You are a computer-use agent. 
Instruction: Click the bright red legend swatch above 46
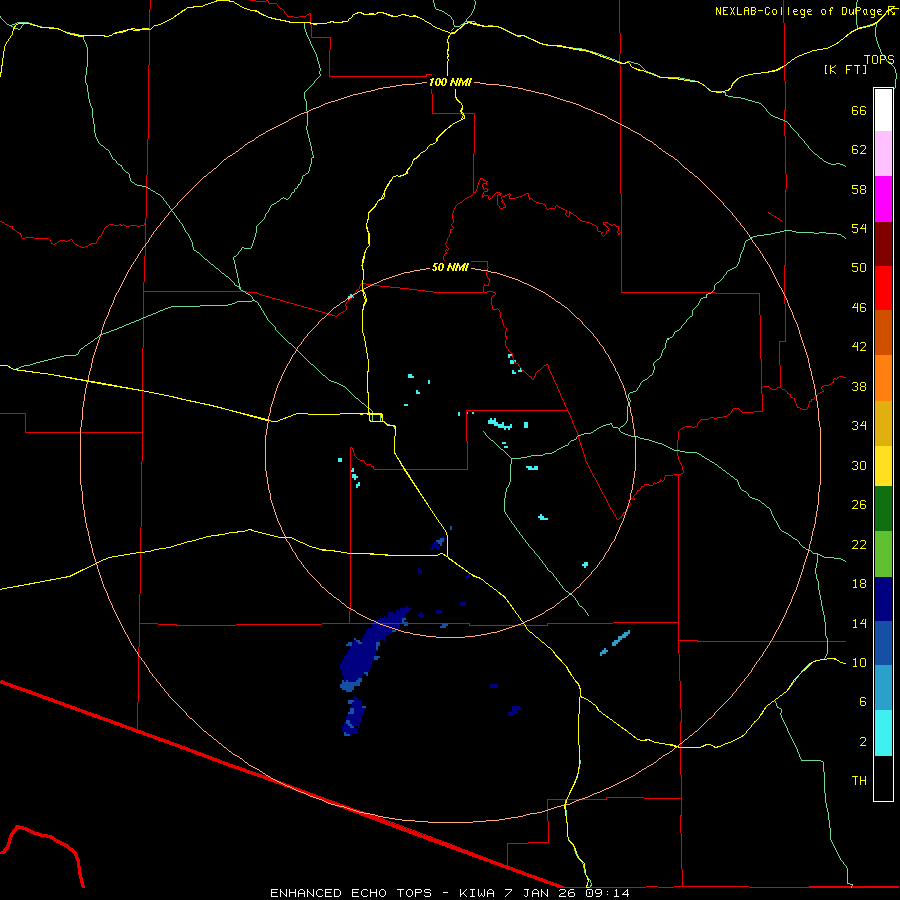[883, 288]
